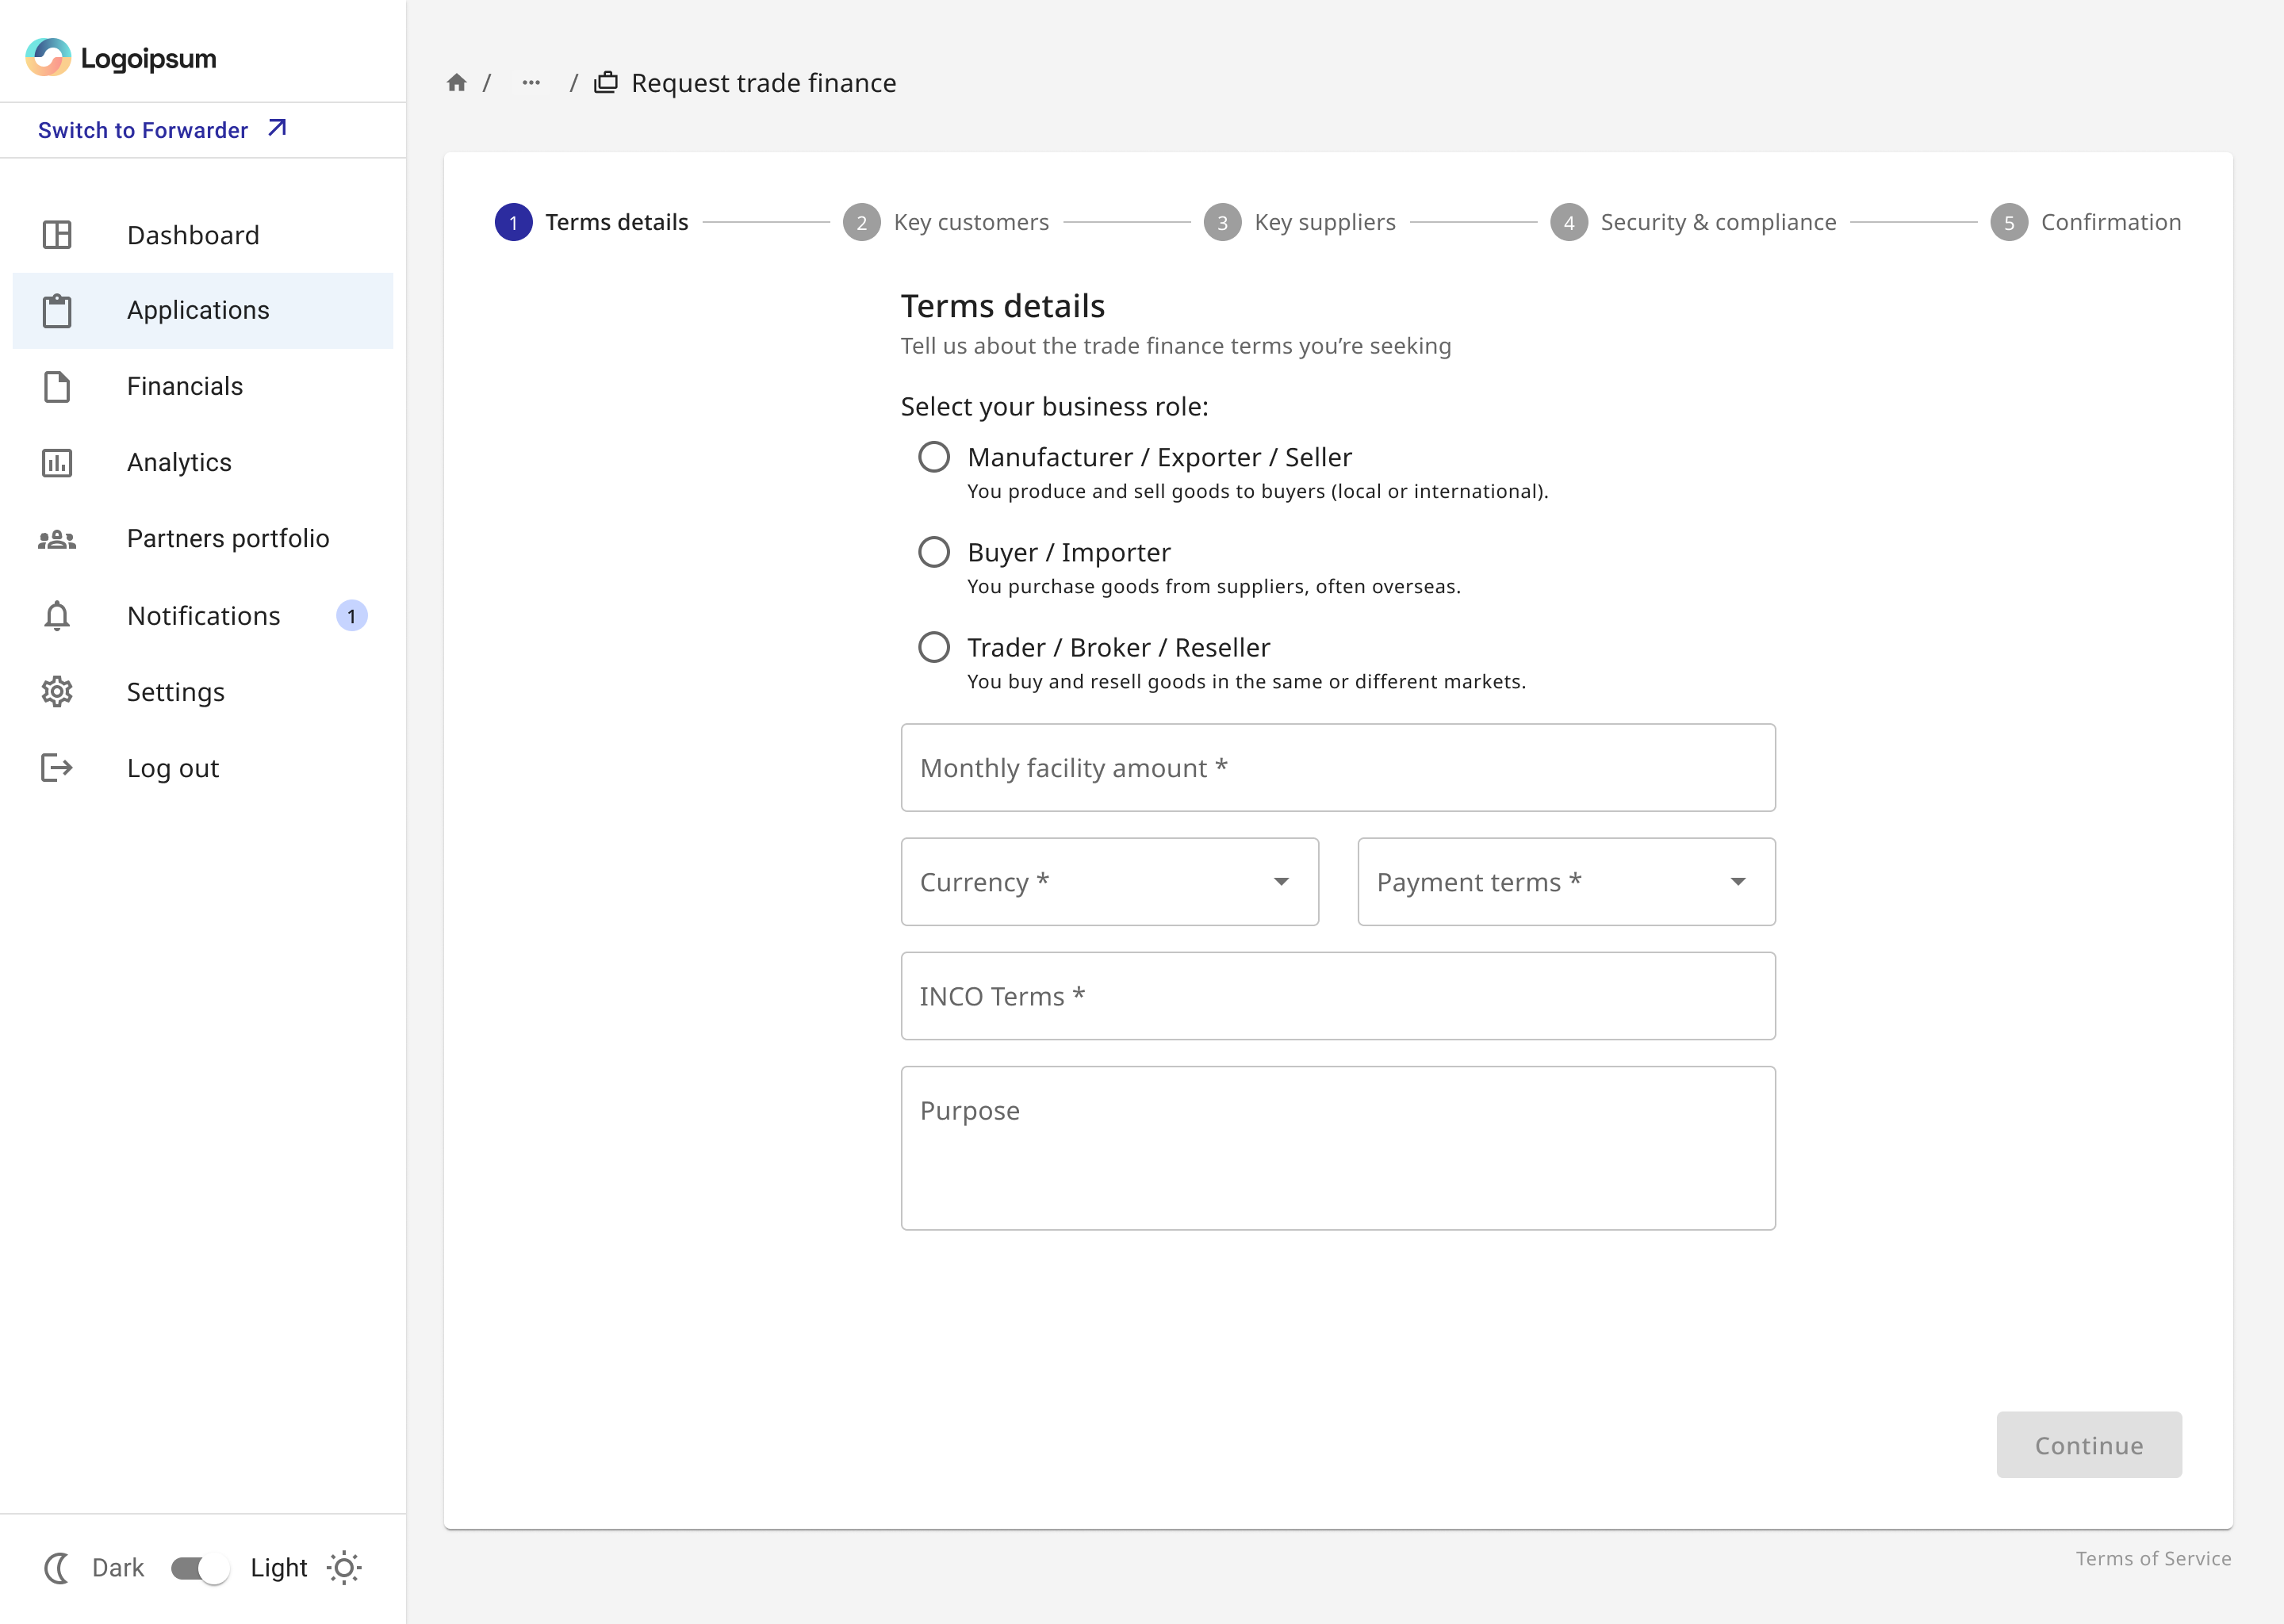Screen dimensions: 2284x1624
Task: Click the "Dark" theme label
Action: pyautogui.click(x=118, y=1568)
